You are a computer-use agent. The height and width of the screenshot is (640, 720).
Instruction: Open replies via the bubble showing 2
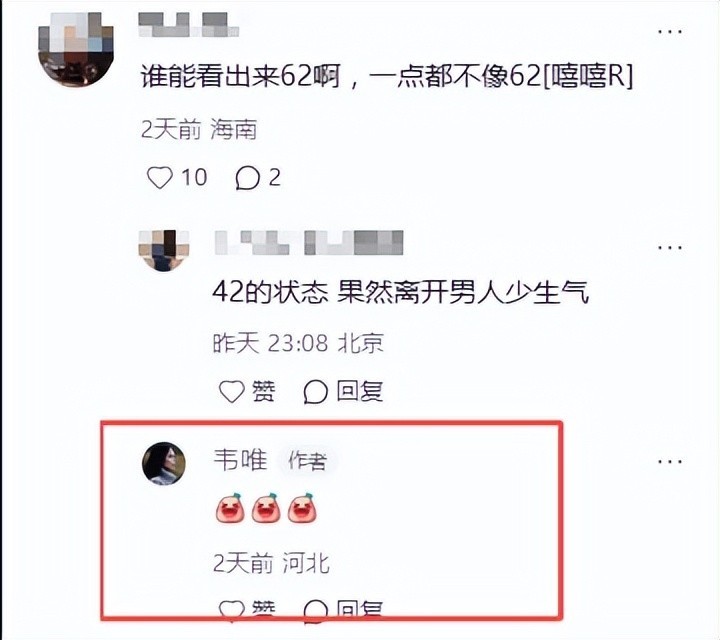tap(248, 178)
